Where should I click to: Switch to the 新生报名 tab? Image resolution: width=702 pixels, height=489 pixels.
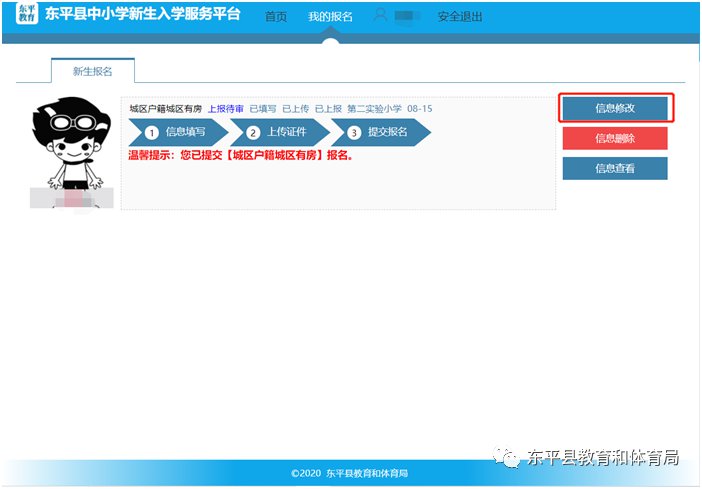pyautogui.click(x=92, y=72)
